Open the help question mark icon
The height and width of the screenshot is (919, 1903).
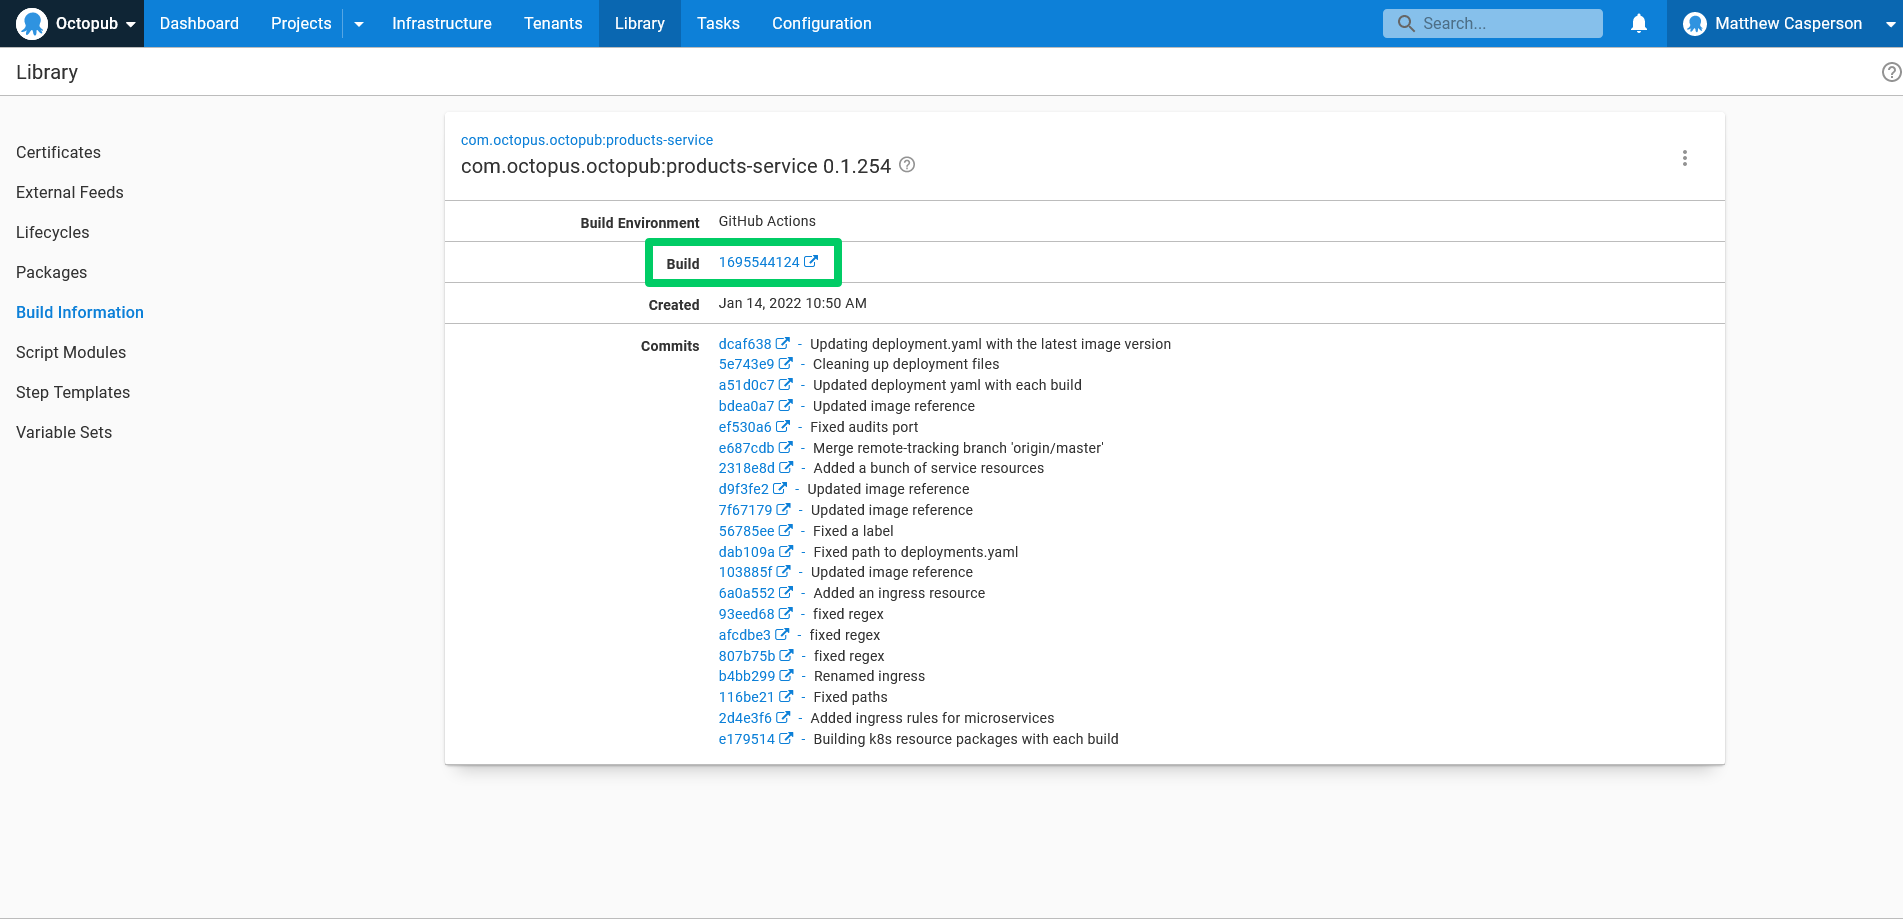pyautogui.click(x=1891, y=72)
